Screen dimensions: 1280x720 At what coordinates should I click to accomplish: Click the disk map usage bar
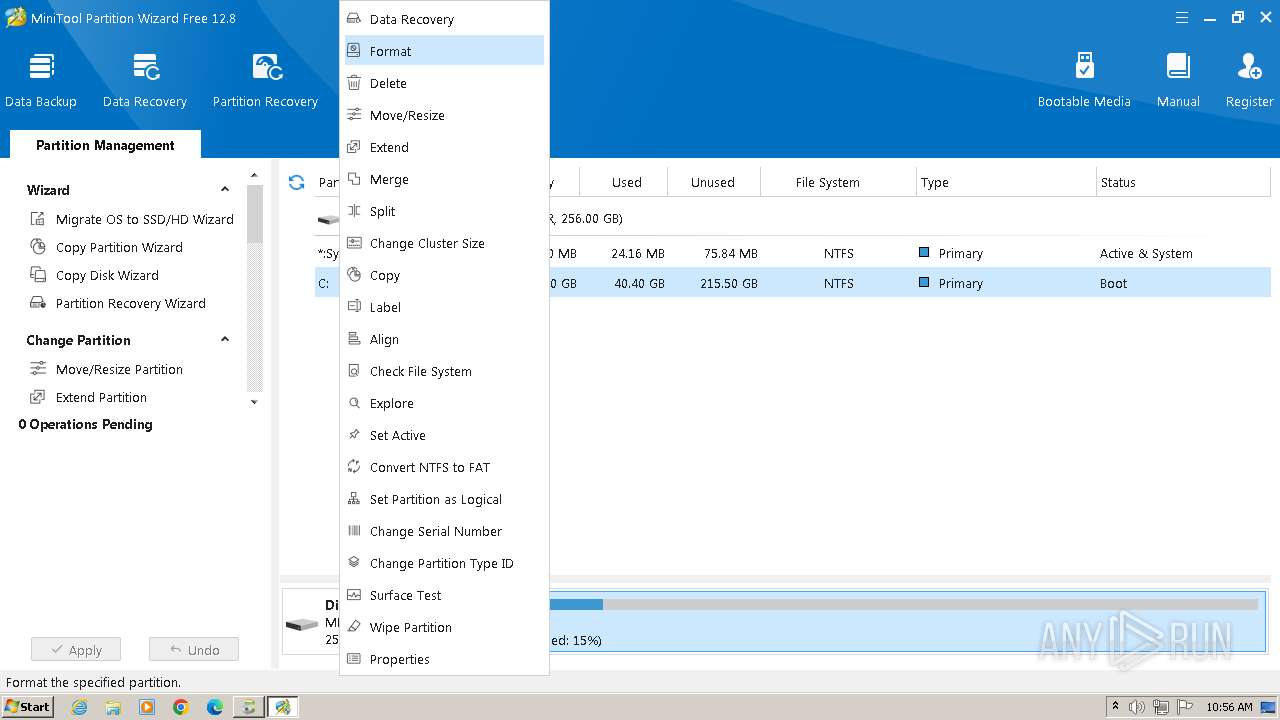pos(903,604)
